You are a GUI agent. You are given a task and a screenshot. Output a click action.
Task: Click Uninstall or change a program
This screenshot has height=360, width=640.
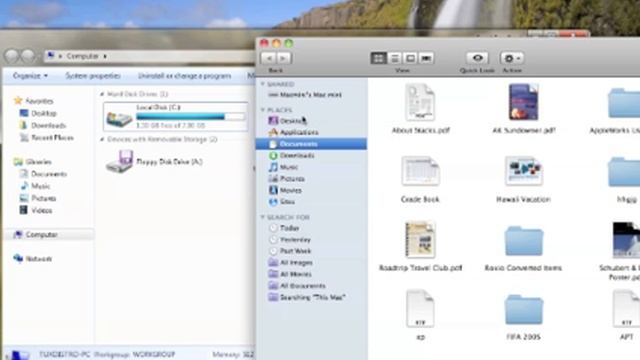click(x=184, y=76)
